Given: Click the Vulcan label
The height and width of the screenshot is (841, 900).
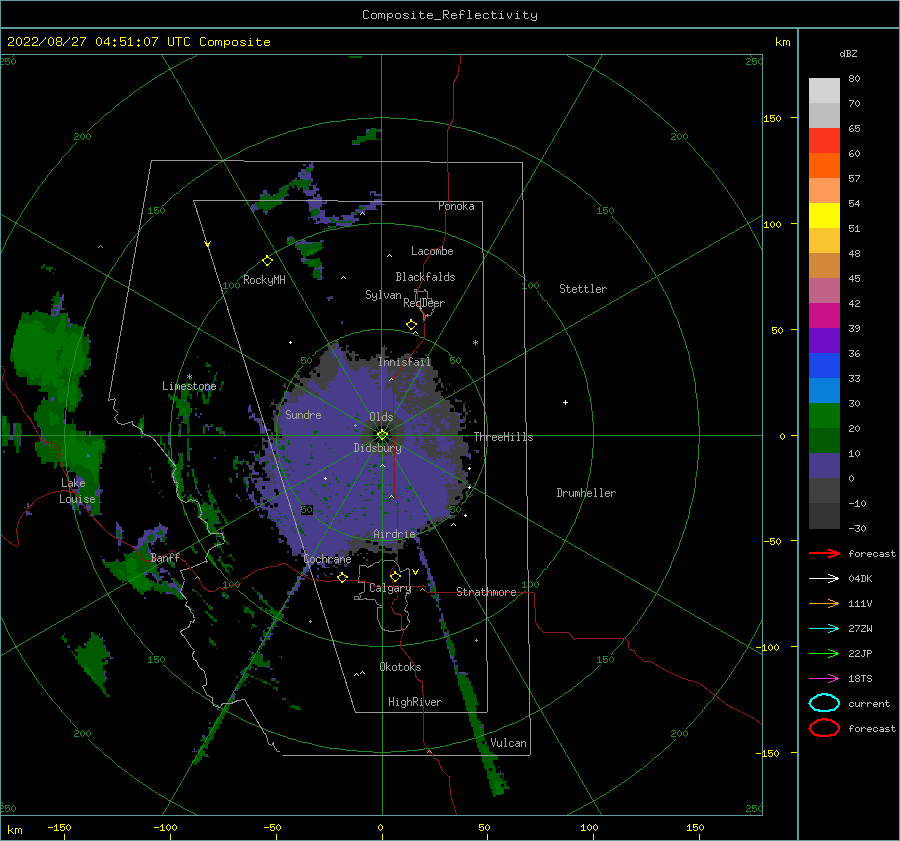Looking at the screenshot, I should pyautogui.click(x=509, y=743).
